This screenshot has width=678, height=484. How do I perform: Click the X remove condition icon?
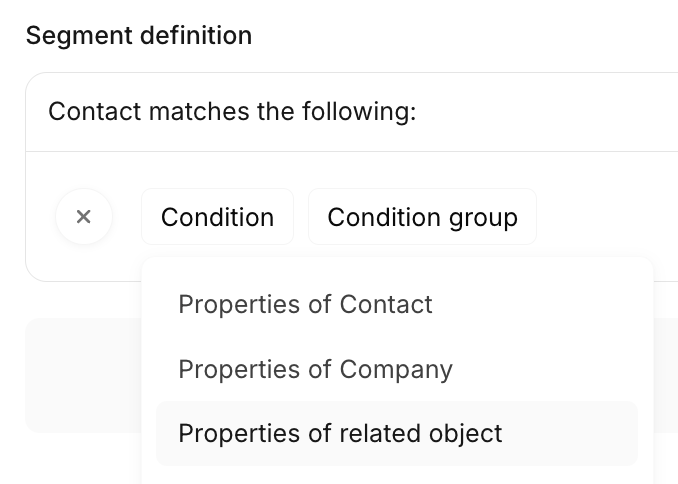[x=84, y=217]
